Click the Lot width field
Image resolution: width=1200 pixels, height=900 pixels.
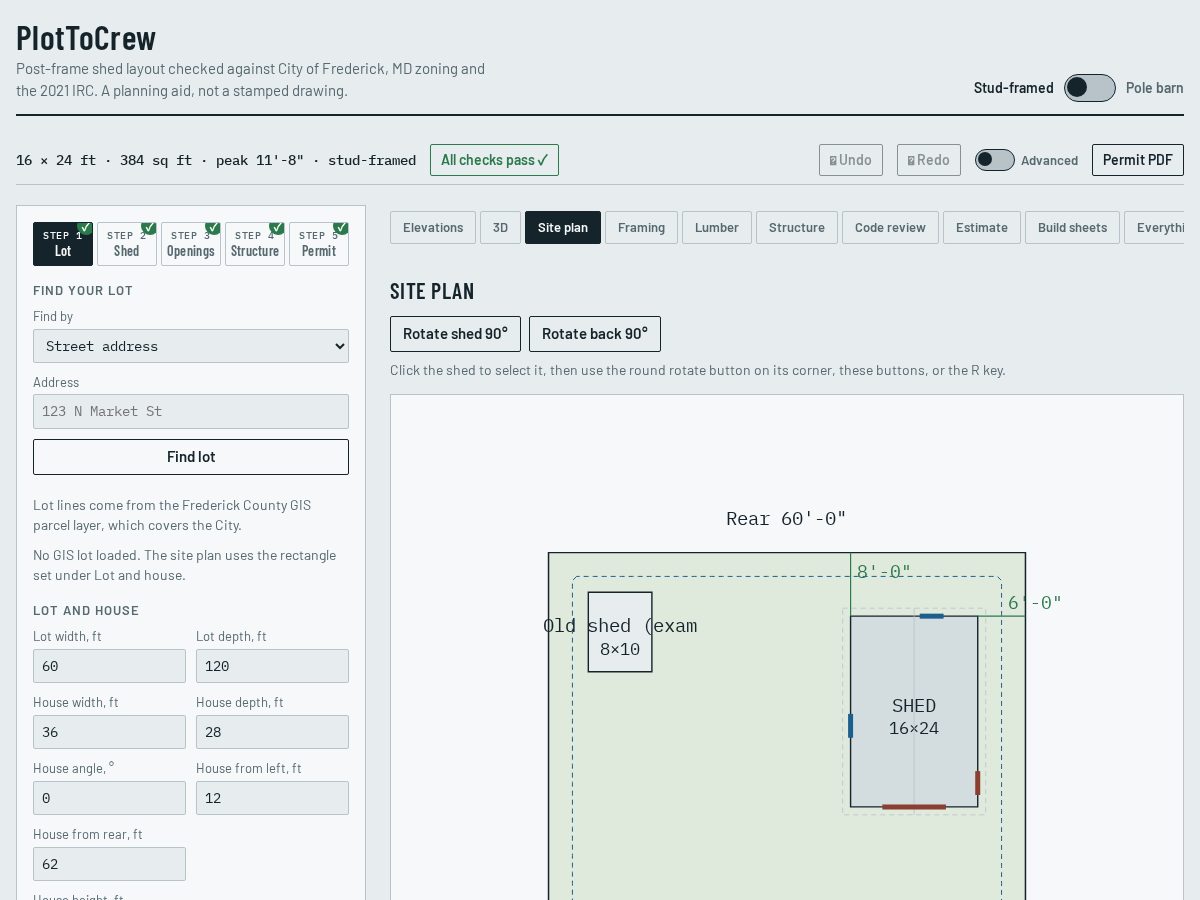tap(109, 666)
